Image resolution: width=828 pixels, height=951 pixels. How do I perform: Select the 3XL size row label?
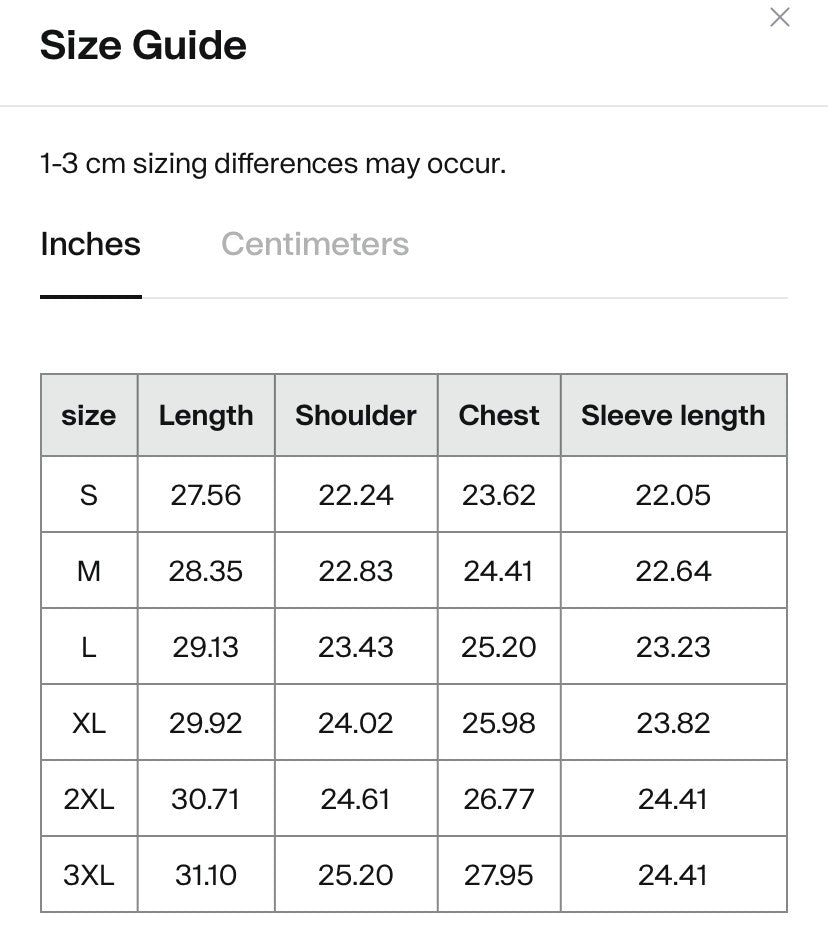pyautogui.click(x=89, y=875)
